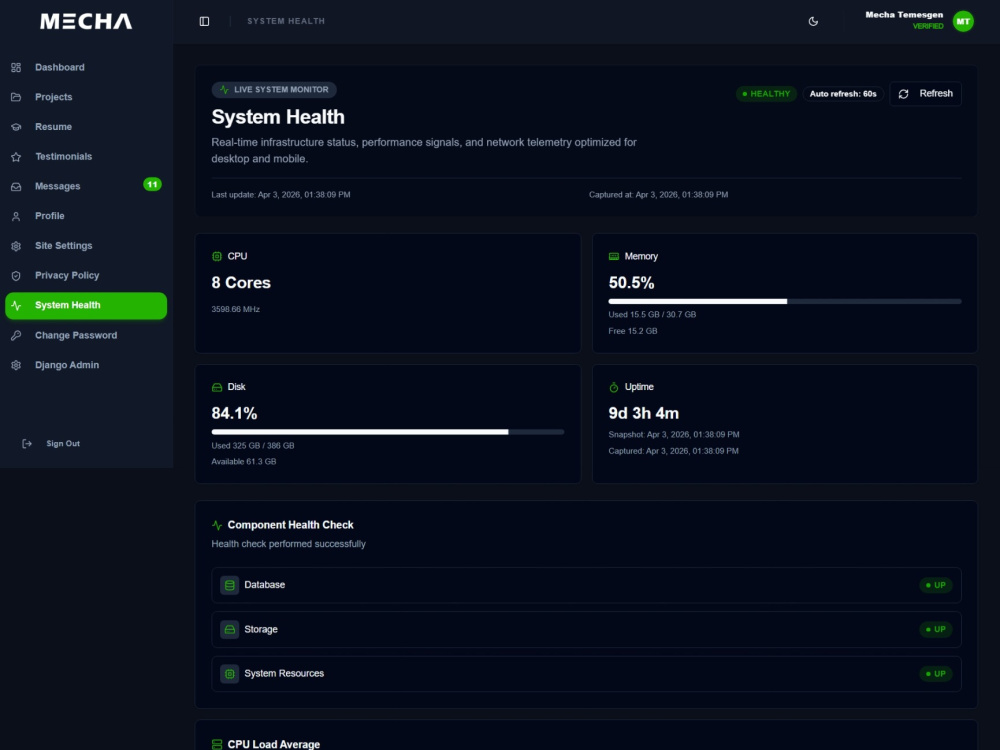Click the Sign Out link
Image resolution: width=1000 pixels, height=750 pixels.
62,443
